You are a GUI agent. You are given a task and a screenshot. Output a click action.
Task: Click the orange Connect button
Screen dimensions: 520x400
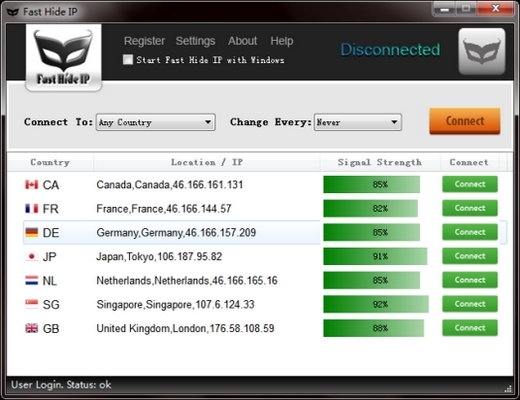tap(465, 121)
